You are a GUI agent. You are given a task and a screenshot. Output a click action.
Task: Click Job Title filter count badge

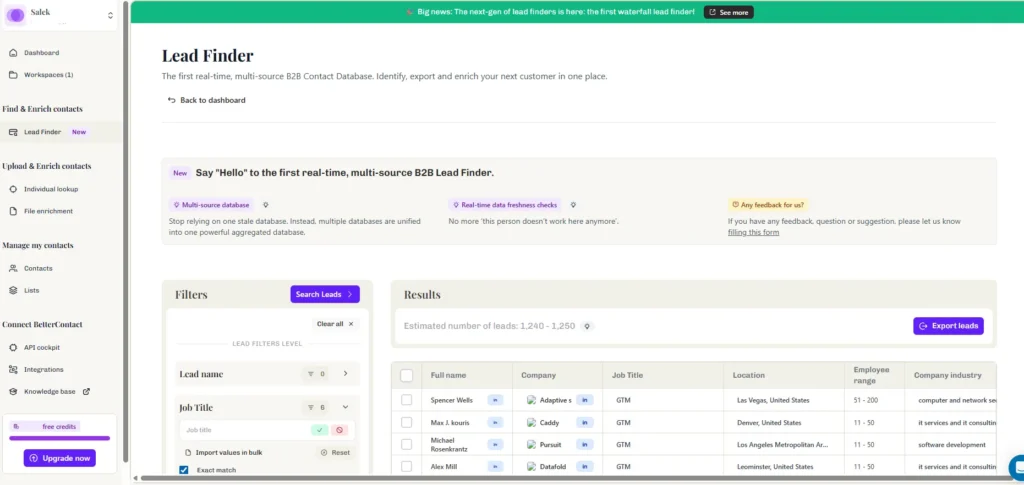317,407
